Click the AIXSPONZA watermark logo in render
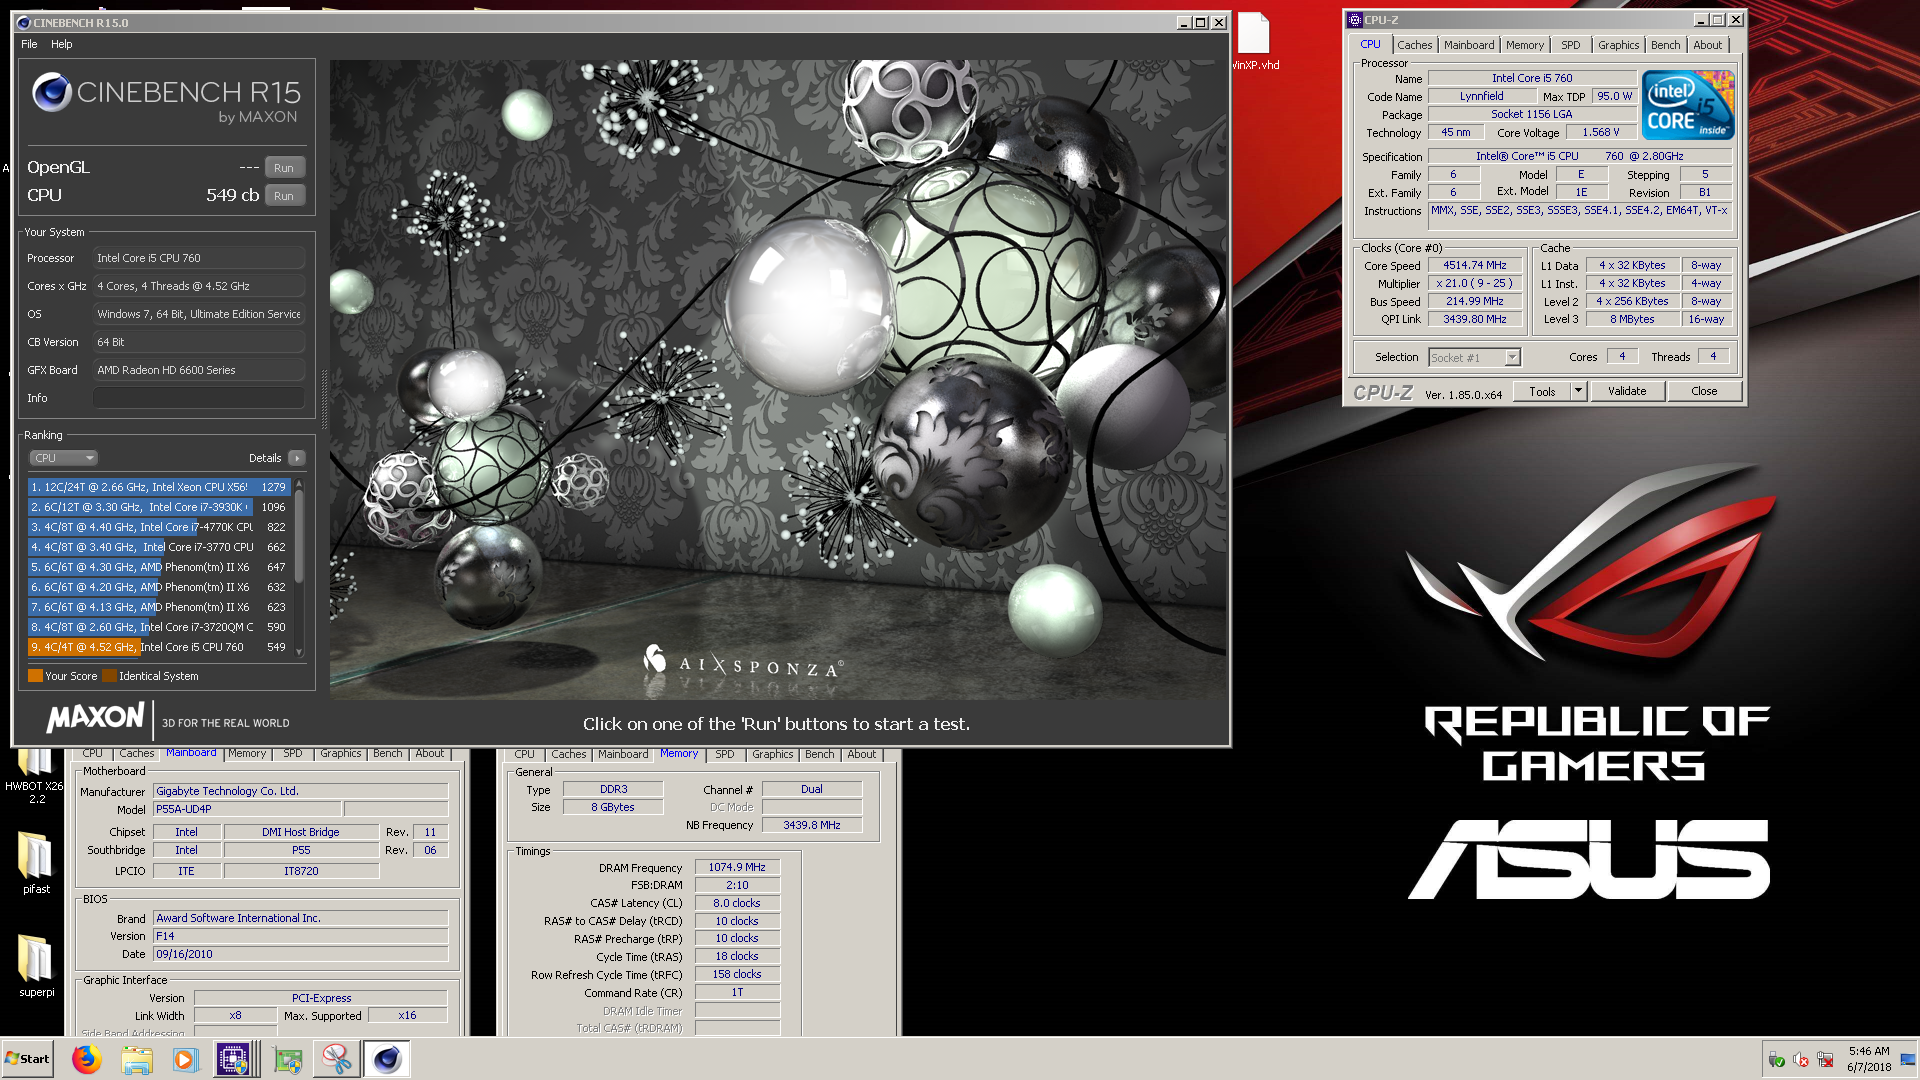The image size is (1920, 1080). 742,662
